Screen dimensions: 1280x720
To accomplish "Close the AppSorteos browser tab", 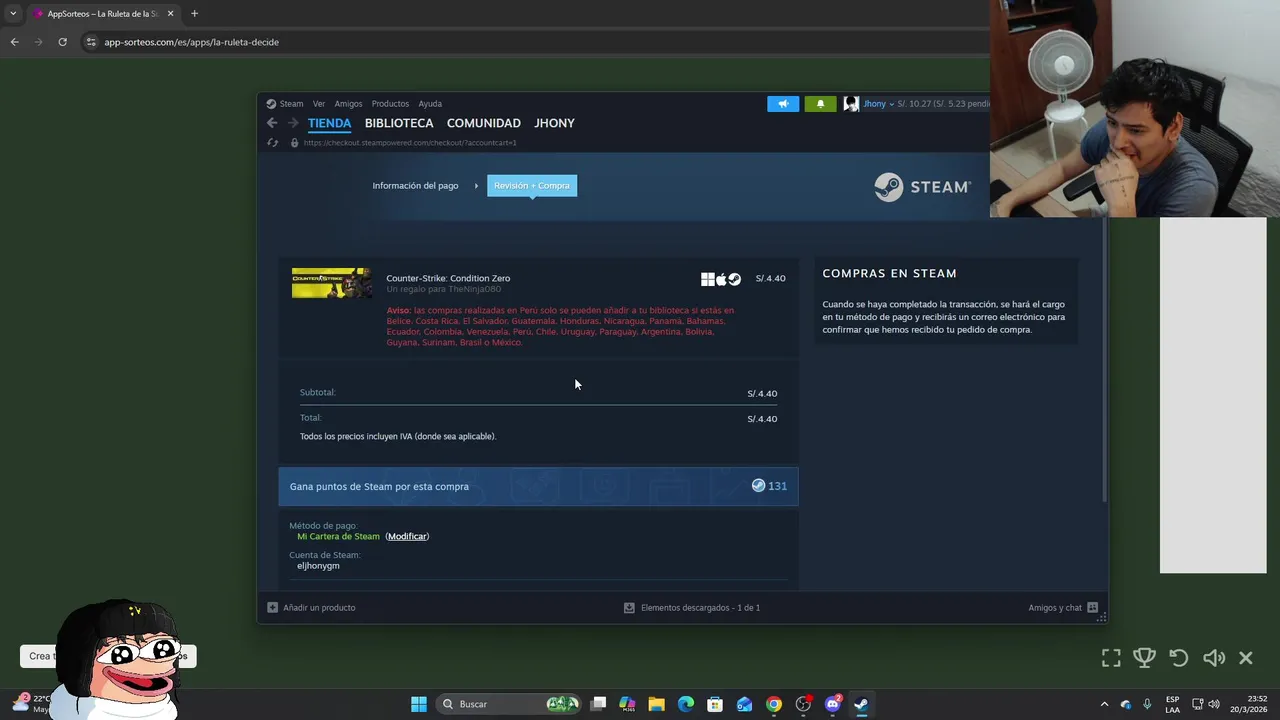I will pos(170,14).
